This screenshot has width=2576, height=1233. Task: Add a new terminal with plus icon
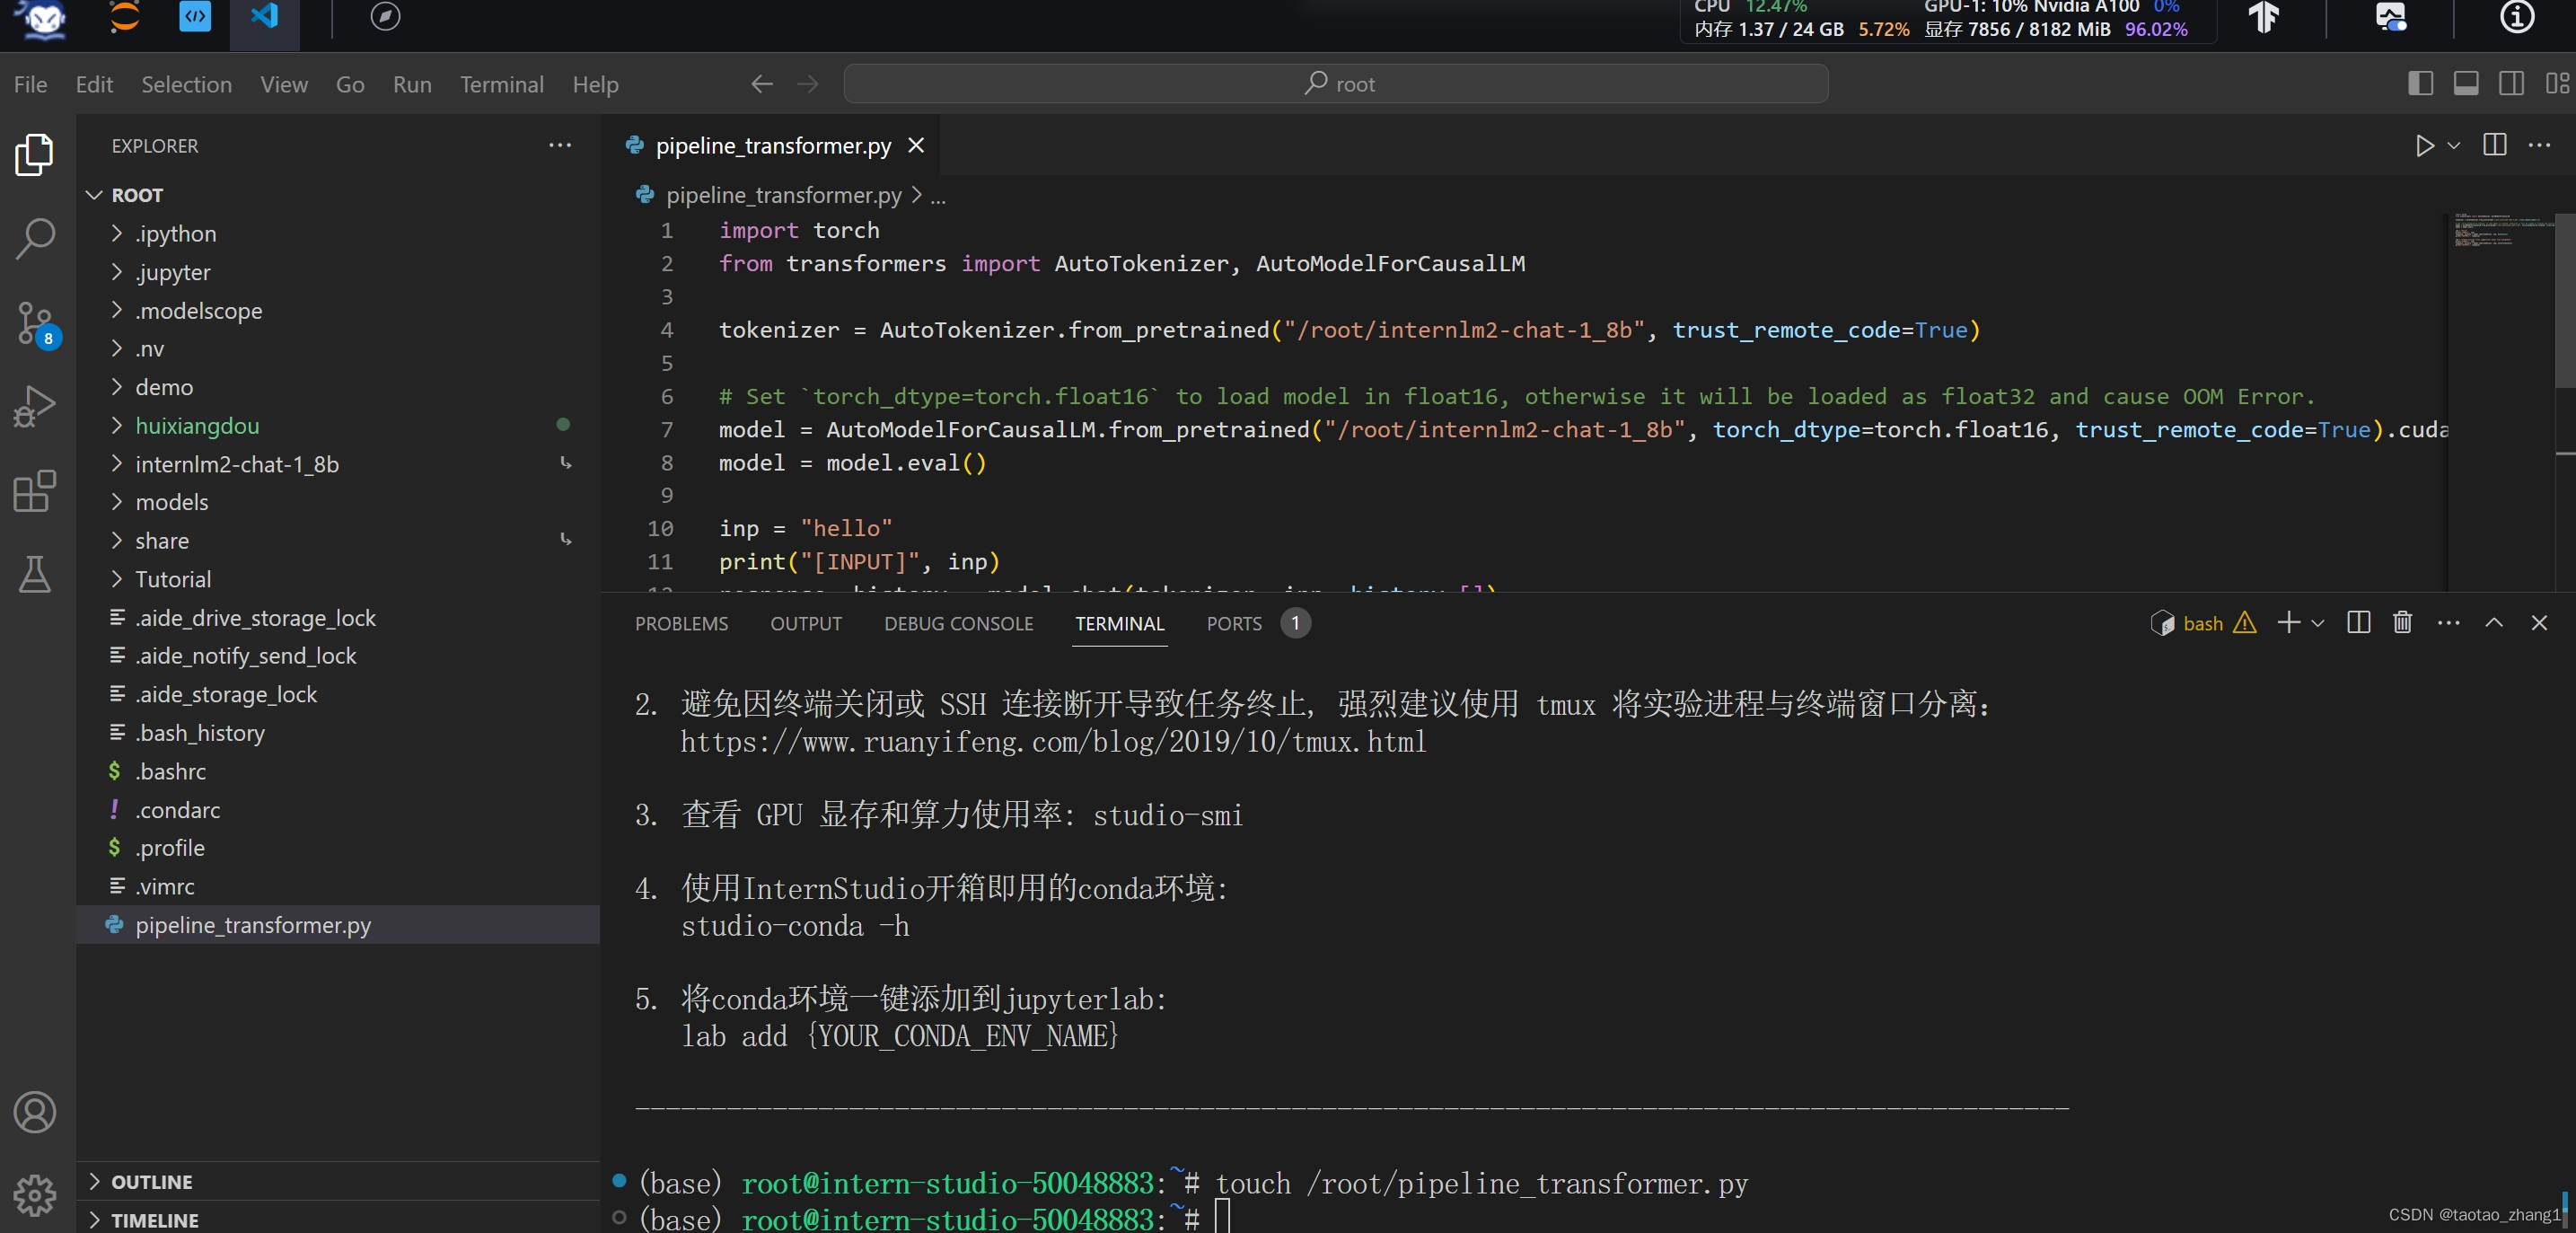point(2289,622)
